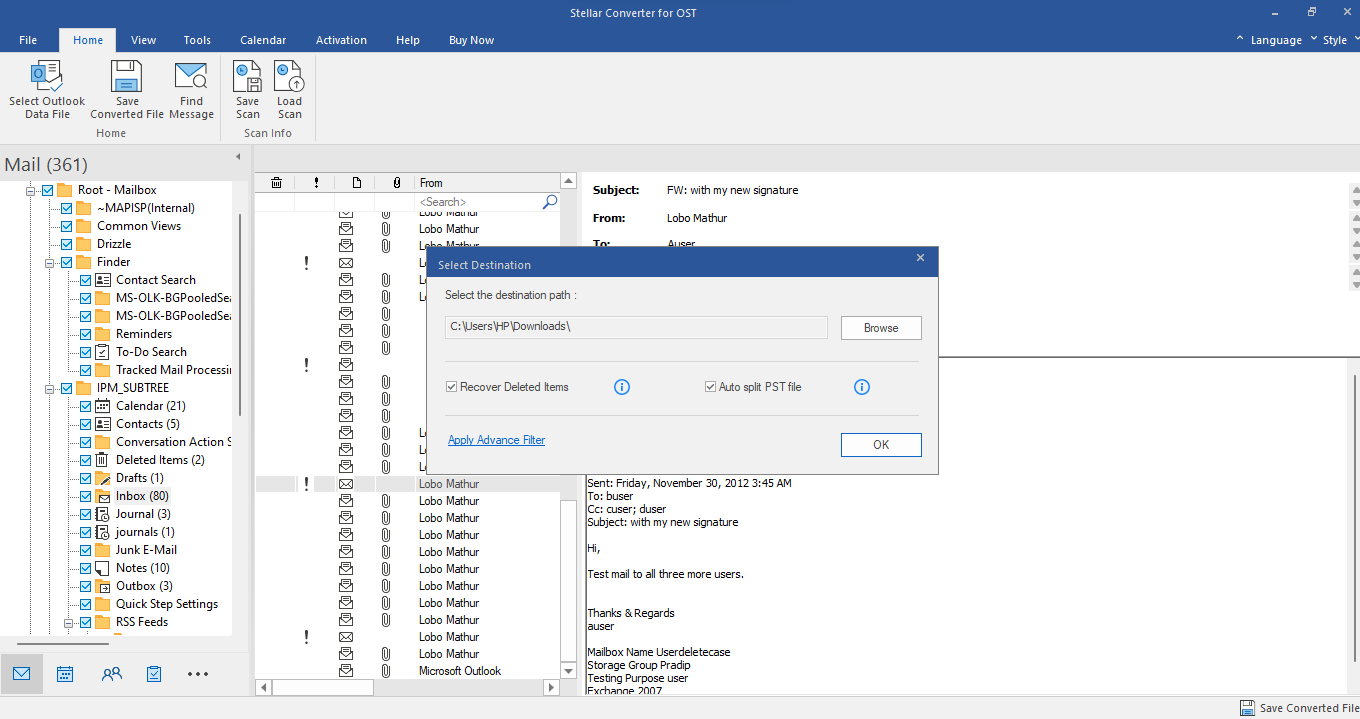Viewport: 1360px width, 719px height.
Task: Click the destination path field
Action: (x=636, y=328)
